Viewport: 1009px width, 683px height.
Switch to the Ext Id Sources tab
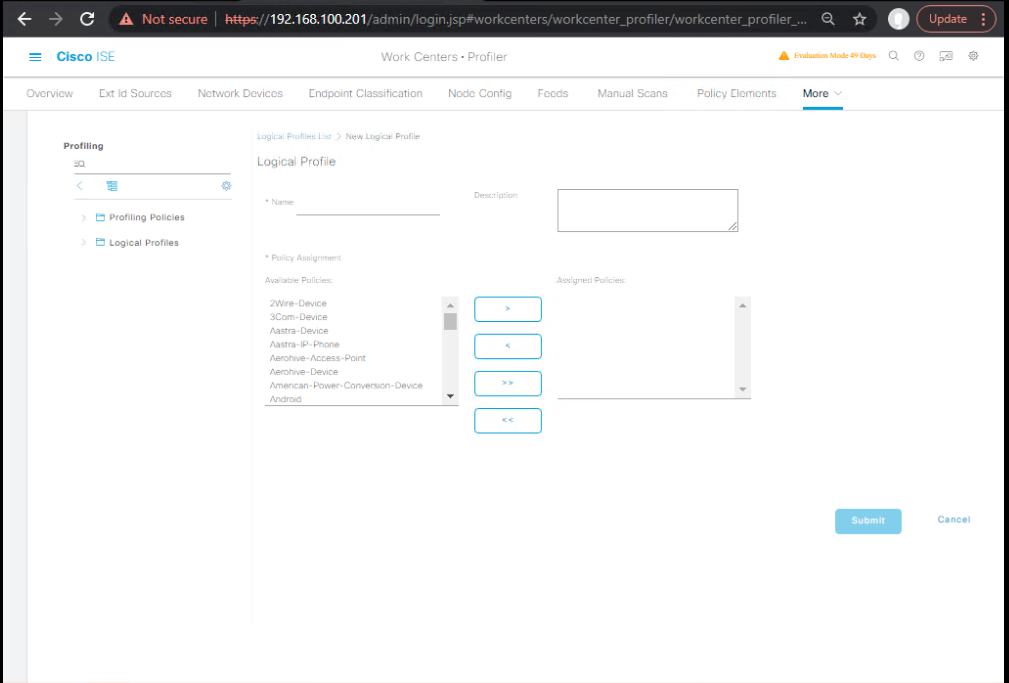pos(135,93)
